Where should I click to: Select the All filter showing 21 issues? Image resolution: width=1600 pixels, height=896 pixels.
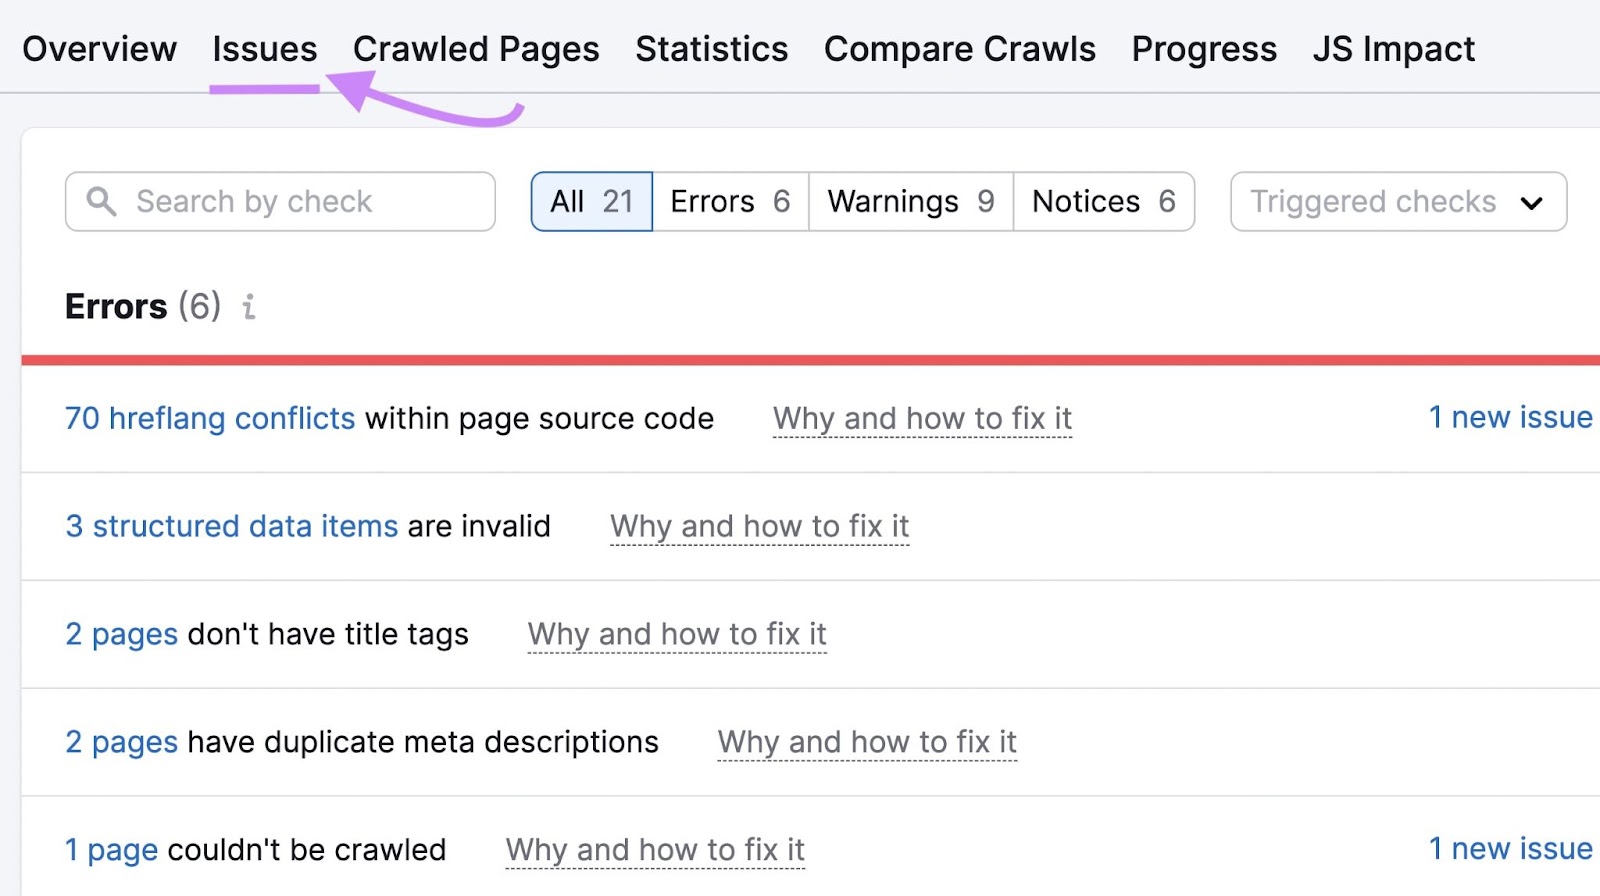(x=591, y=201)
